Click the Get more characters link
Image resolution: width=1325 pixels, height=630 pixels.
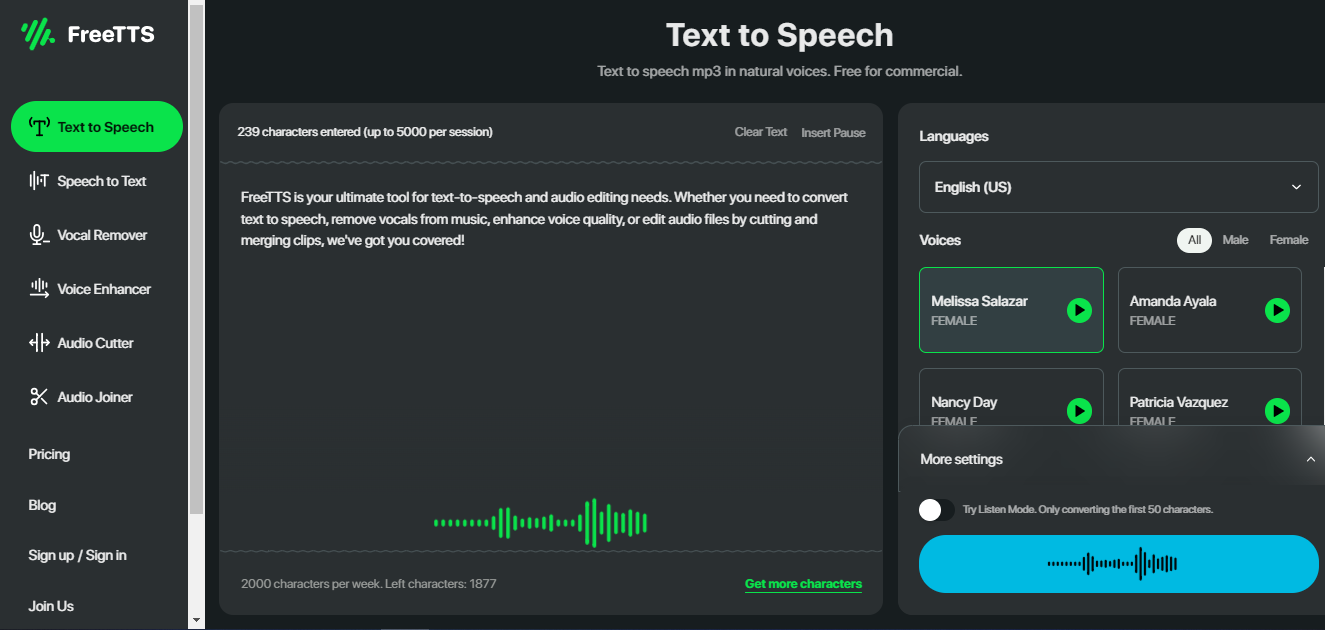[x=802, y=583]
